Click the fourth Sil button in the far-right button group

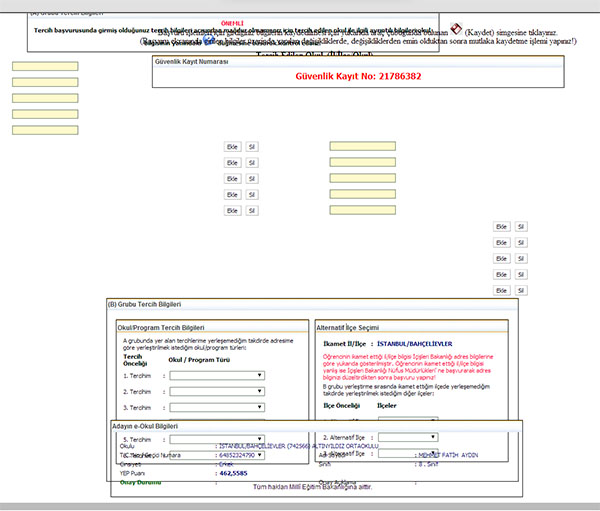point(521,275)
